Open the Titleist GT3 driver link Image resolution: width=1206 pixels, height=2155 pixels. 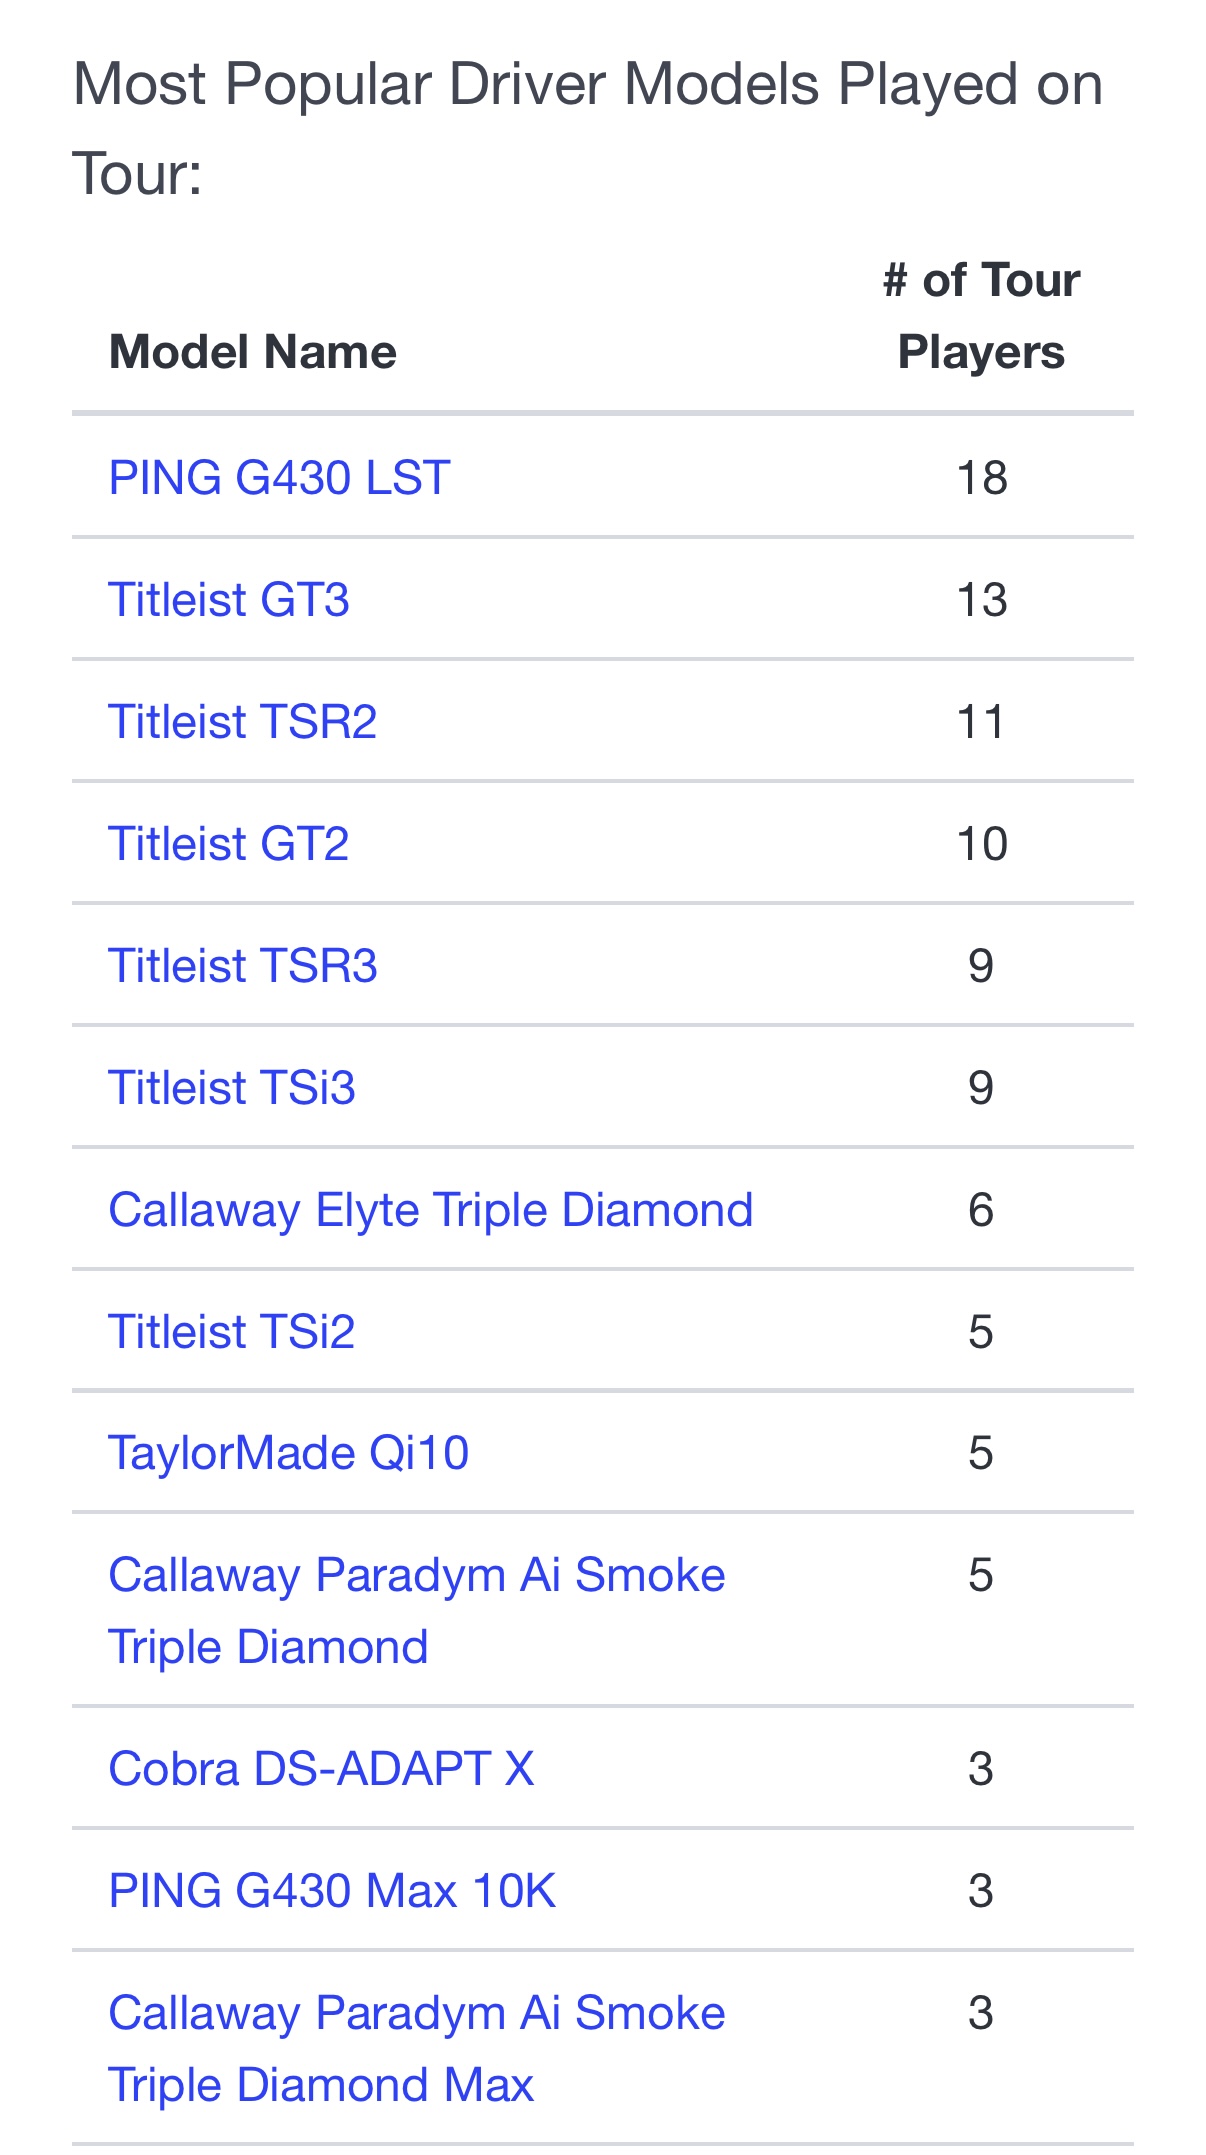229,600
